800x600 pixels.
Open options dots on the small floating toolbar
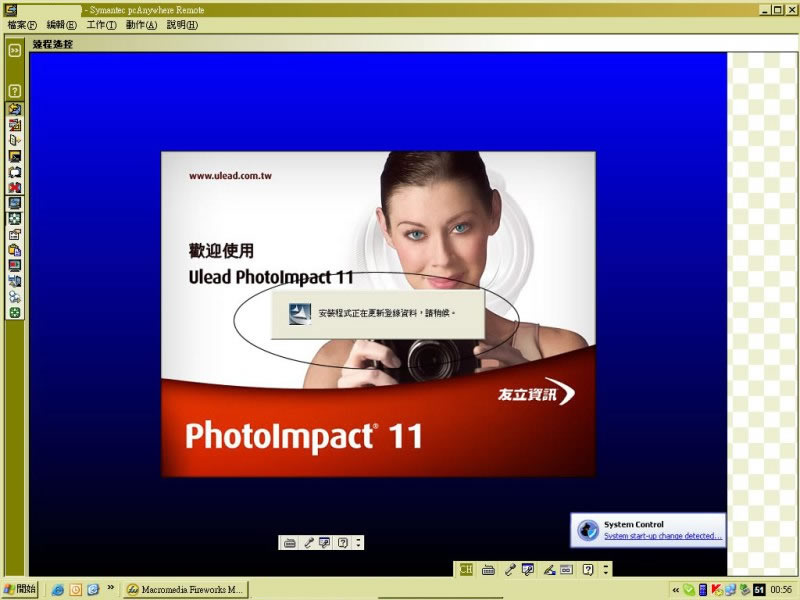pos(359,543)
